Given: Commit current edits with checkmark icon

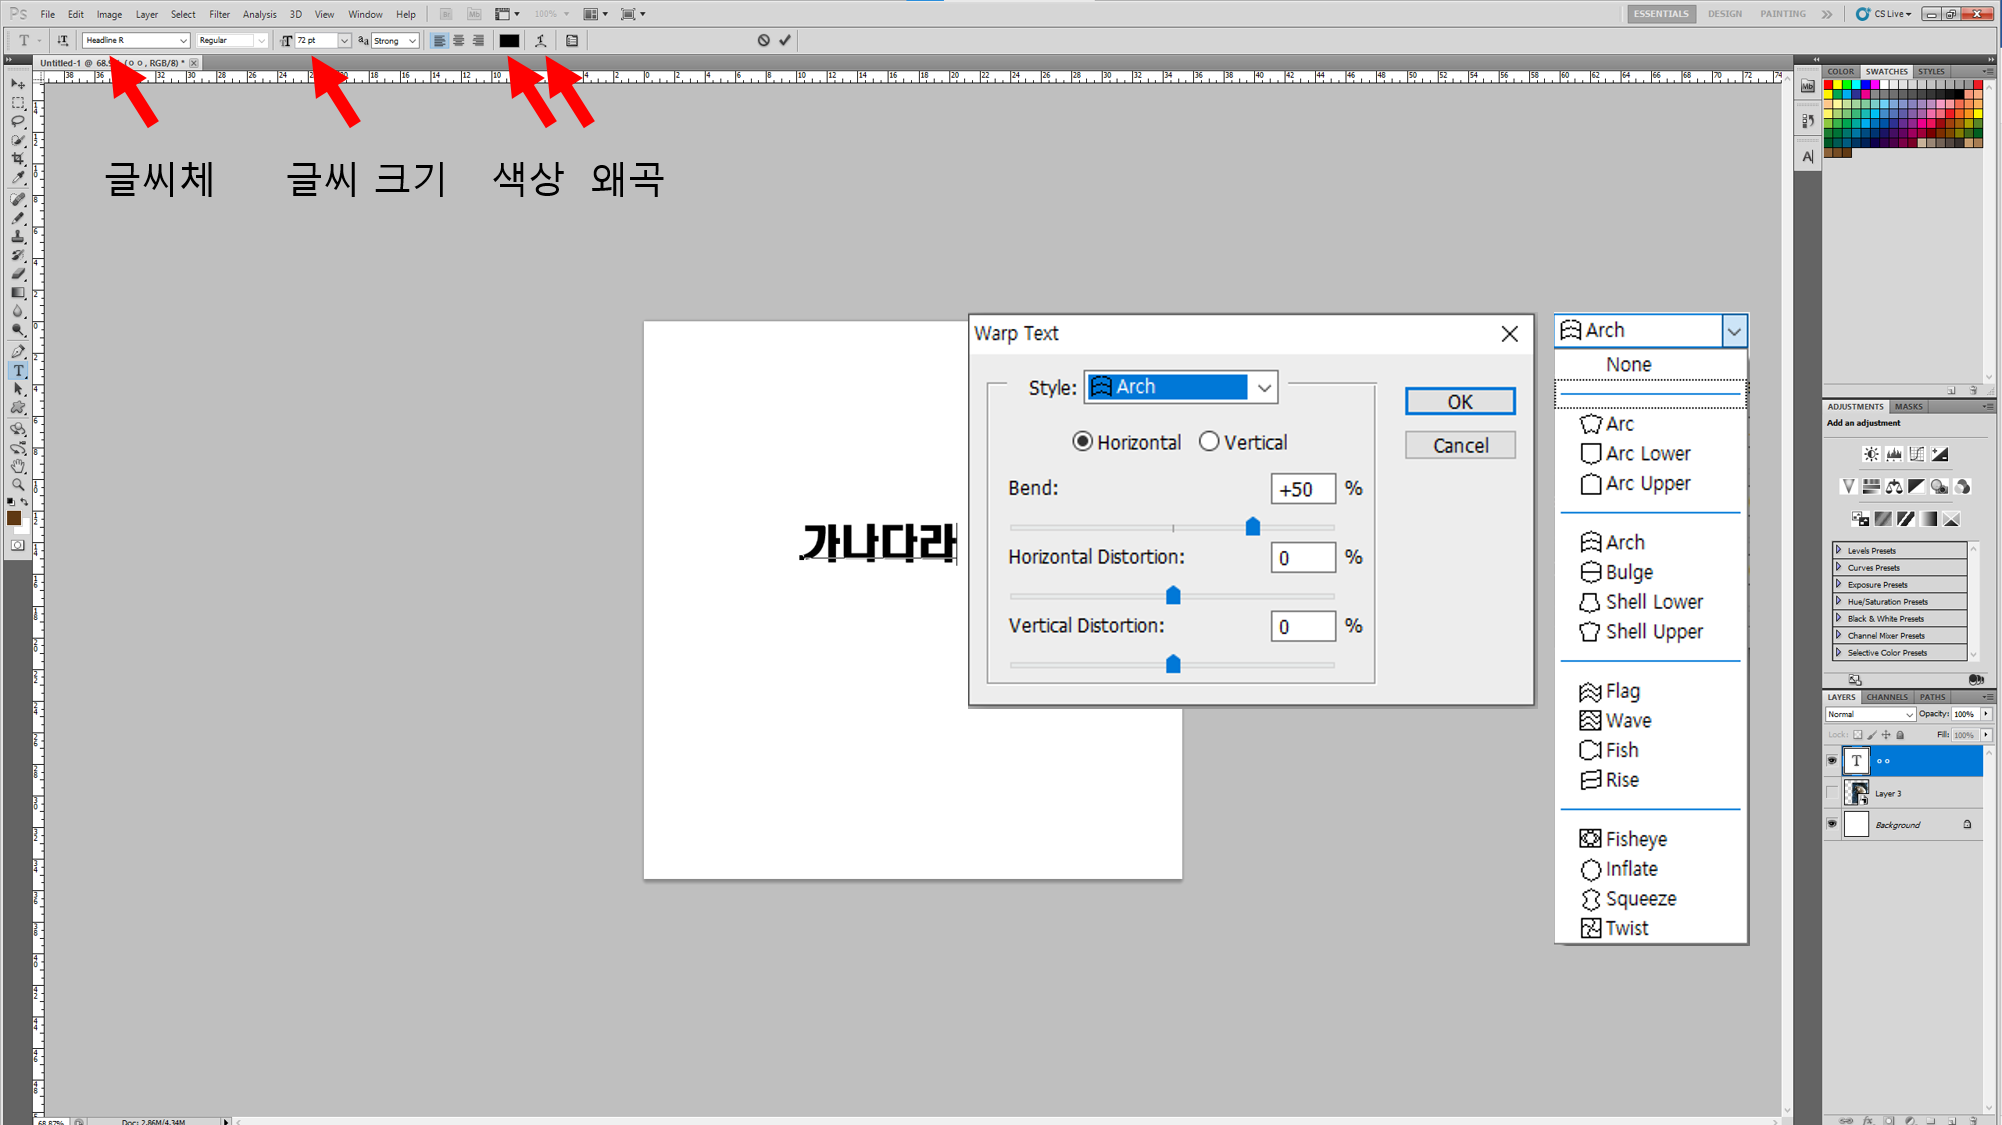Looking at the screenshot, I should (x=785, y=41).
